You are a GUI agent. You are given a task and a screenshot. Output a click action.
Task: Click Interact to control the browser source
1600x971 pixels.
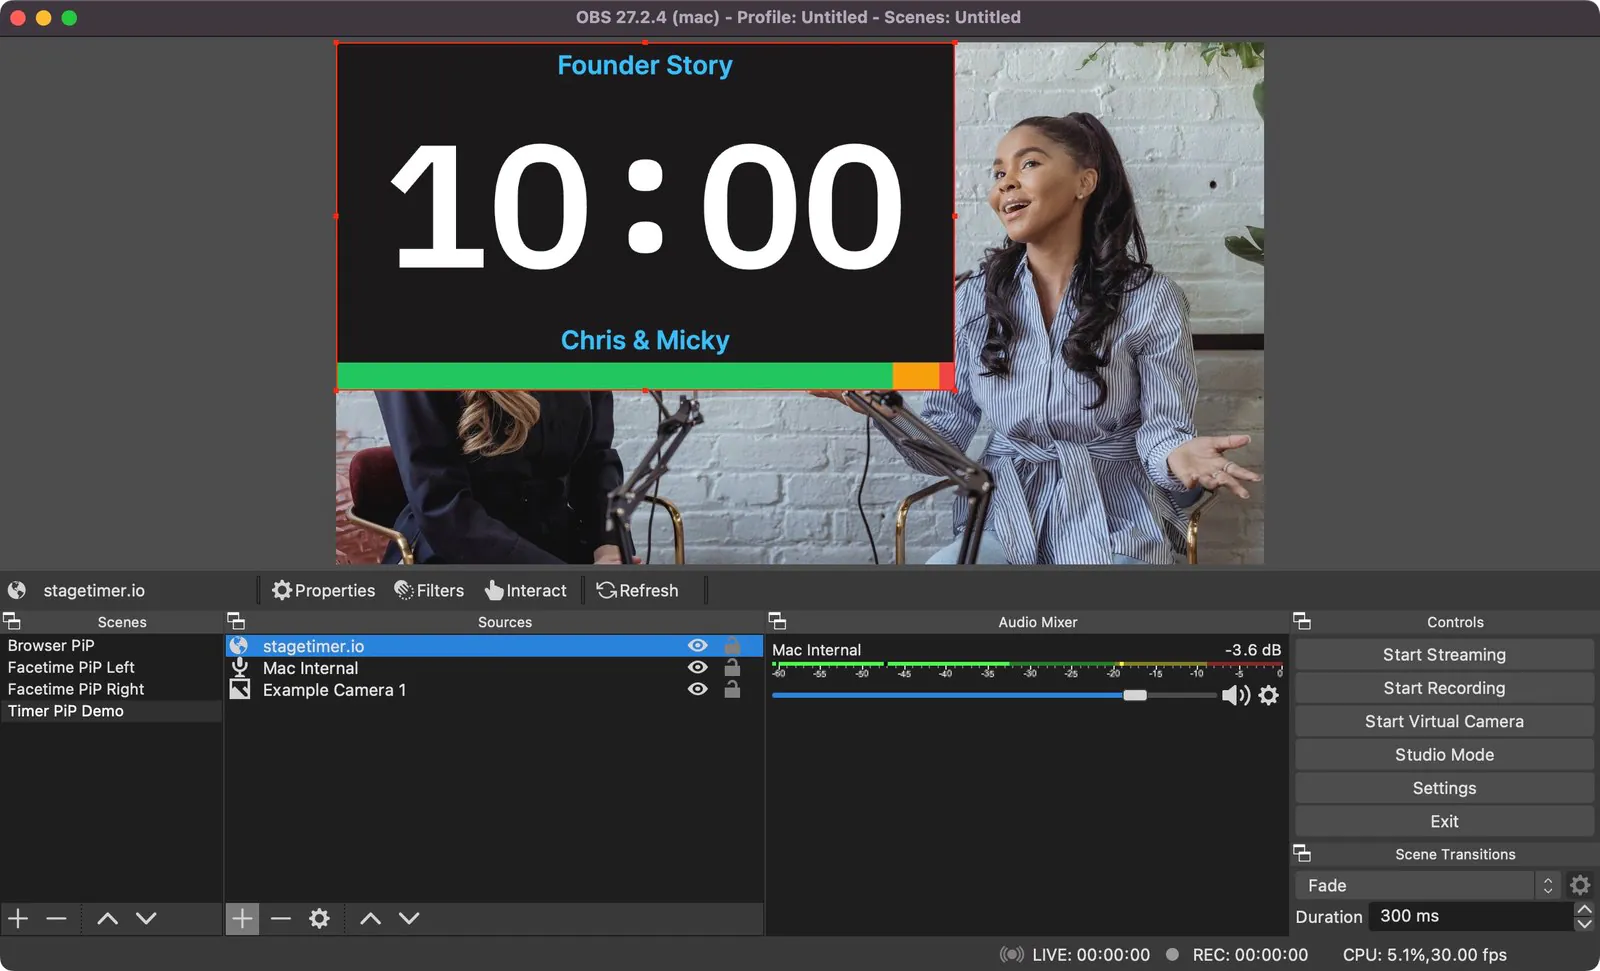(x=527, y=590)
